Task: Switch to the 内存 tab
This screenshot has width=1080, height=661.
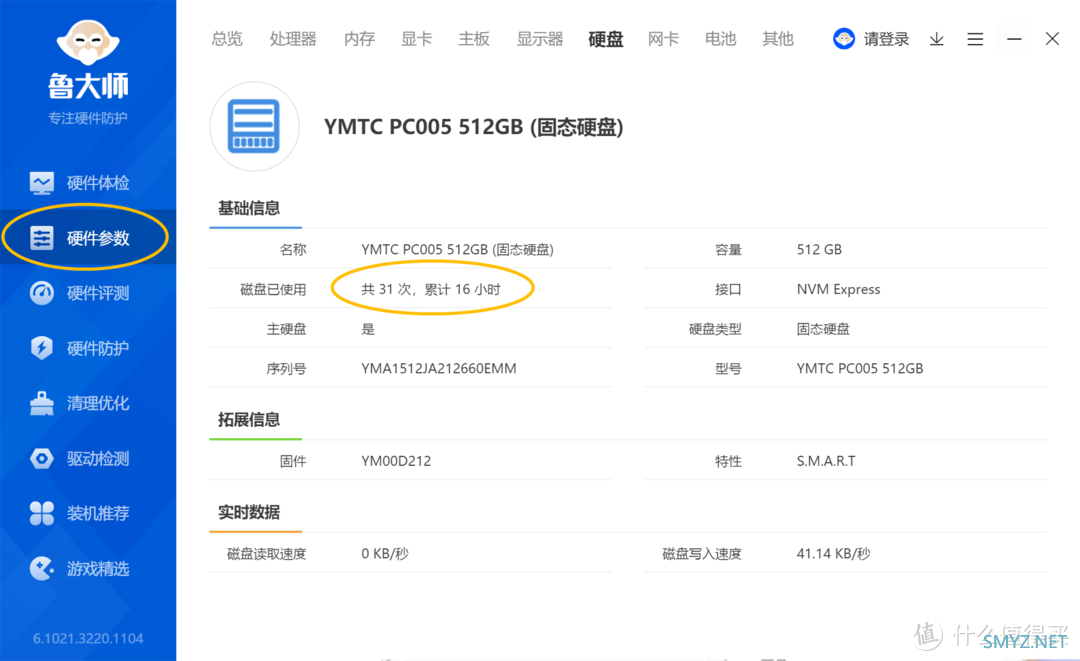Action: 360,39
